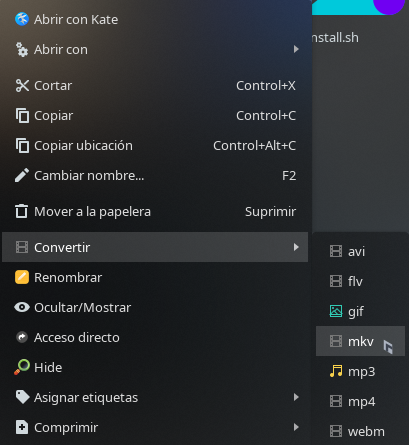Expand the Abrir con submenu arrow
The width and height of the screenshot is (409, 445).
[x=296, y=49]
